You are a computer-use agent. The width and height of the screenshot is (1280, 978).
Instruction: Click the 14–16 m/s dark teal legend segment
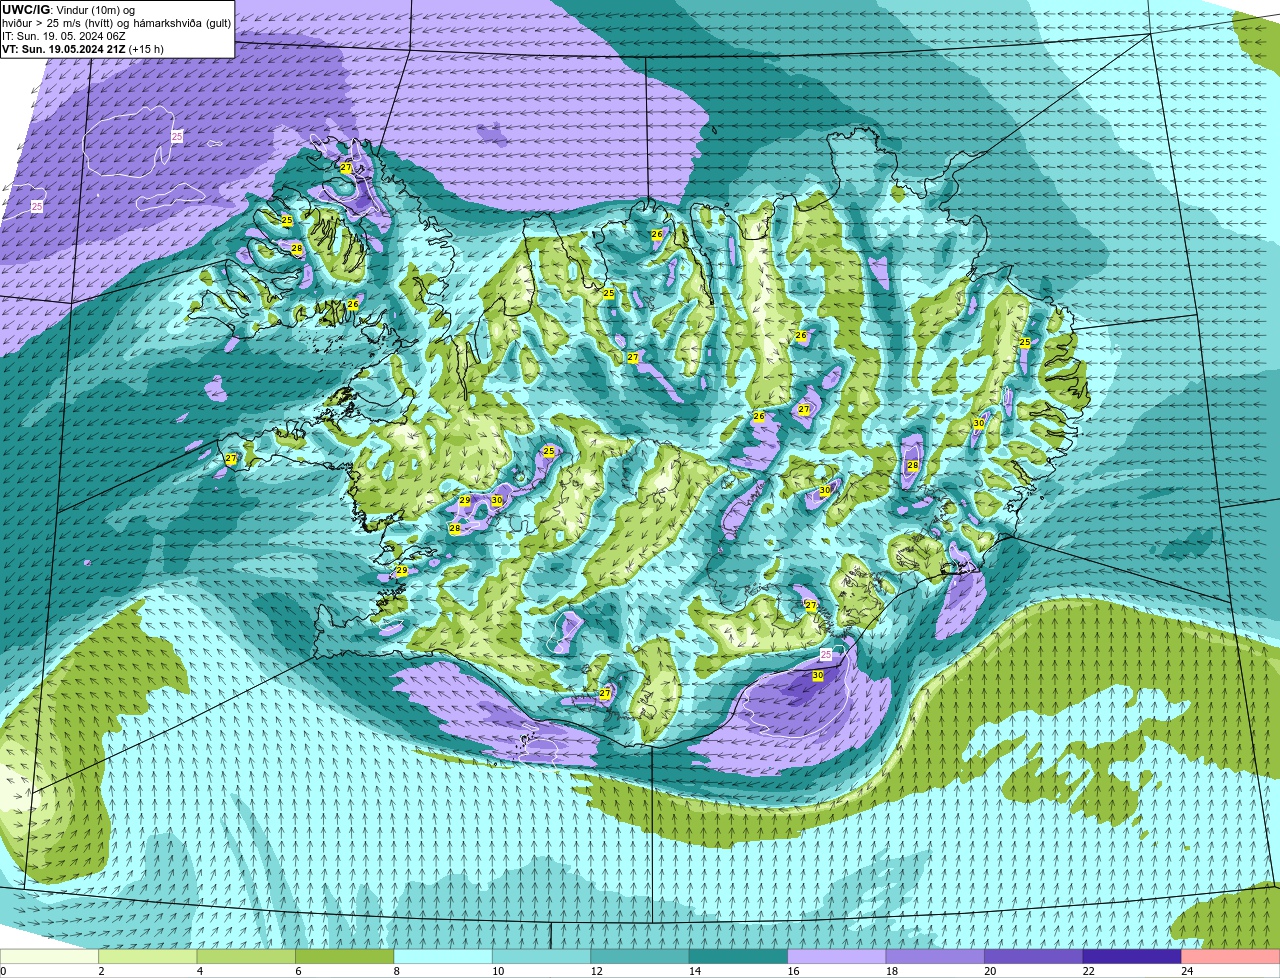point(739,956)
